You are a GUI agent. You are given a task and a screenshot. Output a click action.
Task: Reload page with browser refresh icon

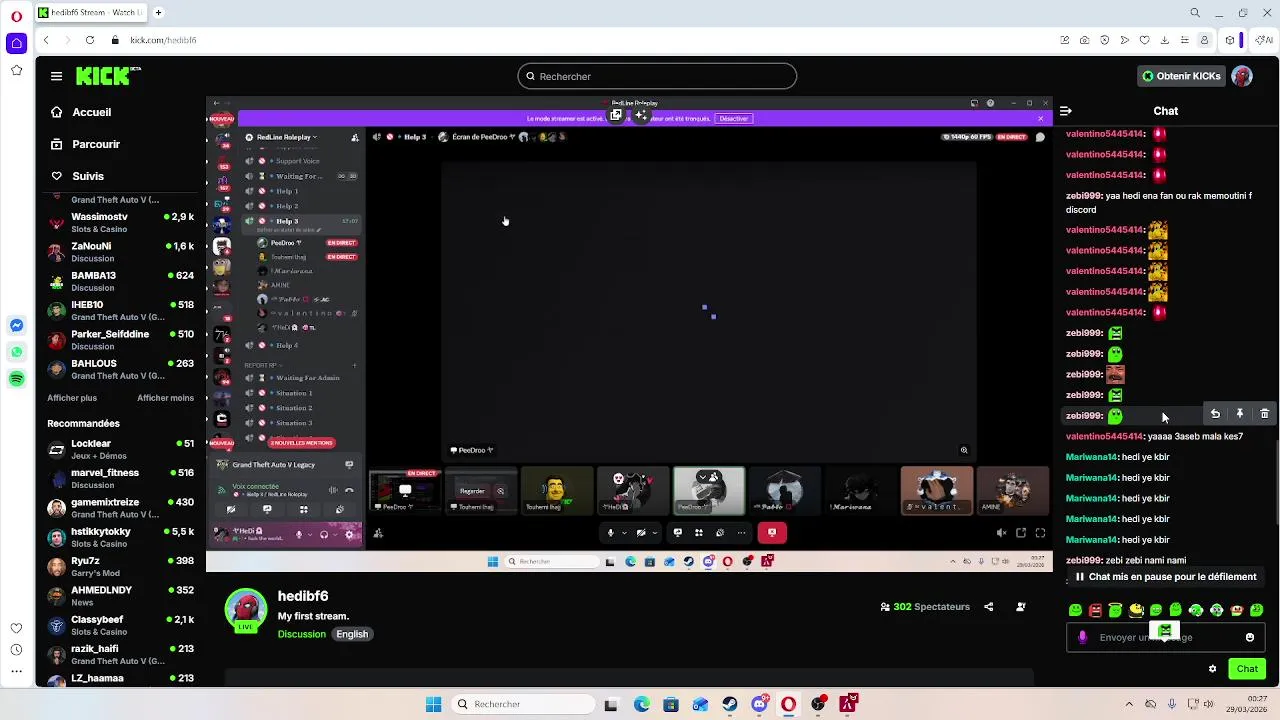click(x=90, y=40)
